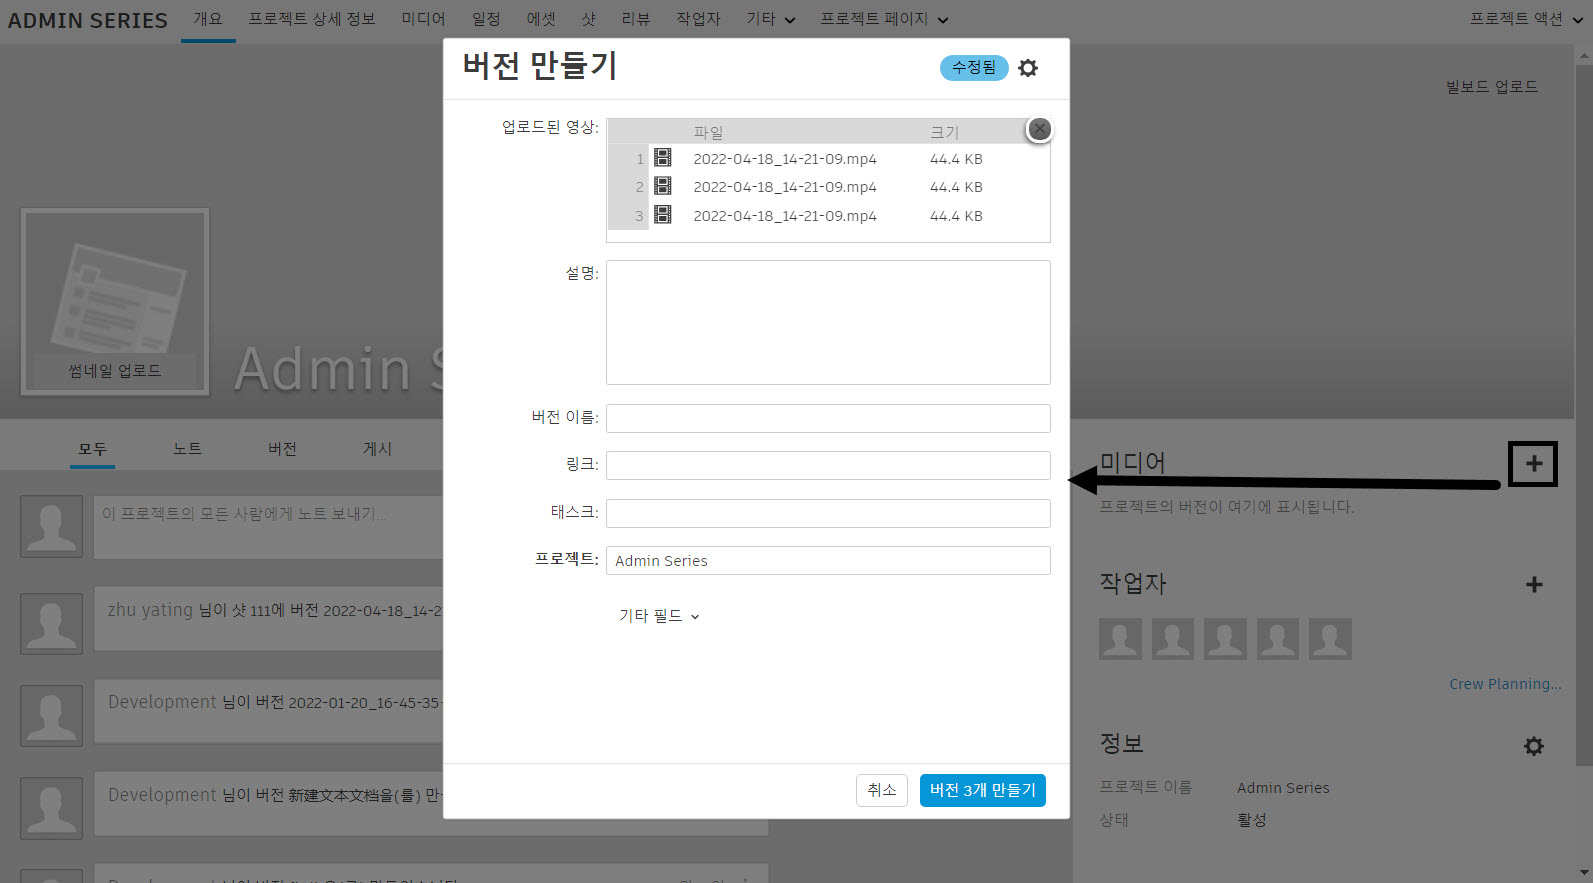Click into the 설명 text area
The image size is (1593, 883).
pos(828,322)
